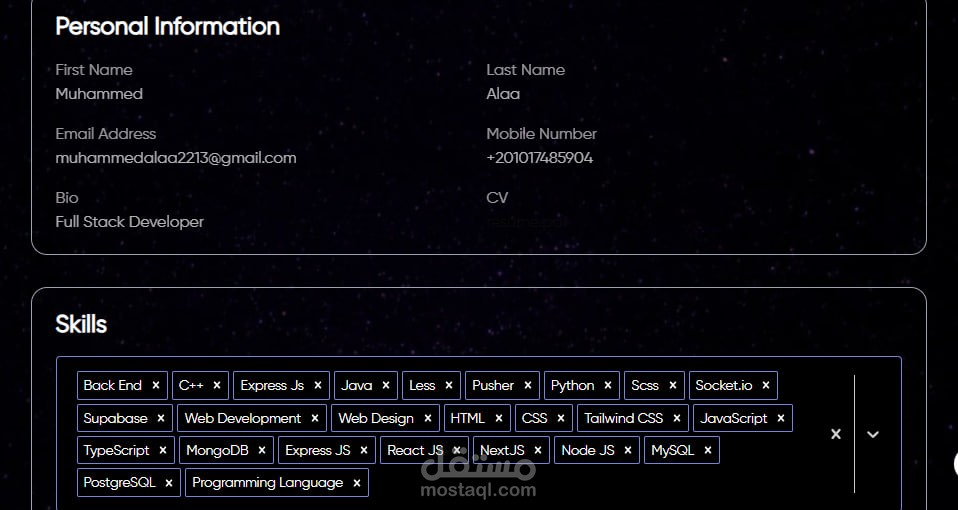Click the Web Development tag label
958x510 pixels.
pyautogui.click(x=243, y=418)
